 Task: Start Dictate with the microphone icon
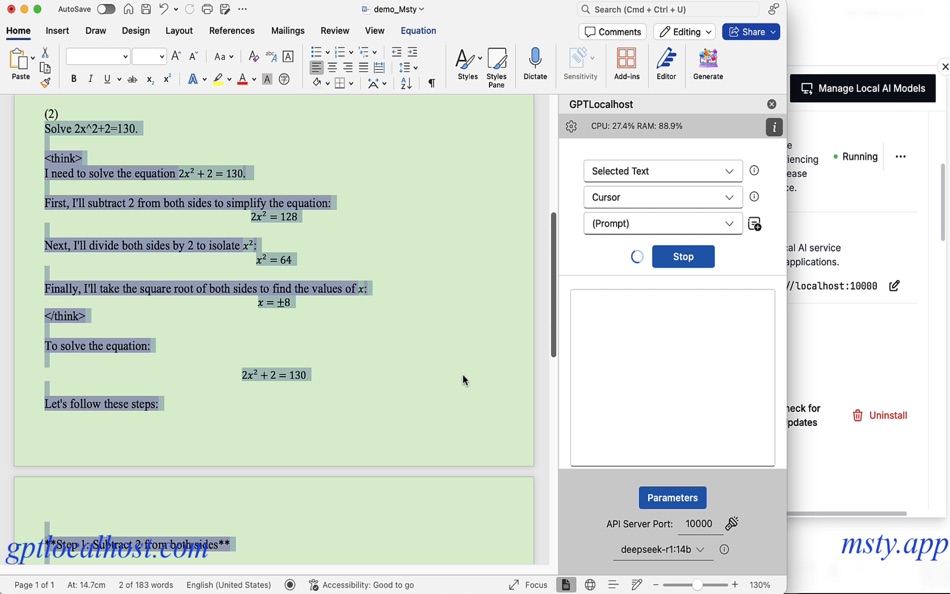535,64
